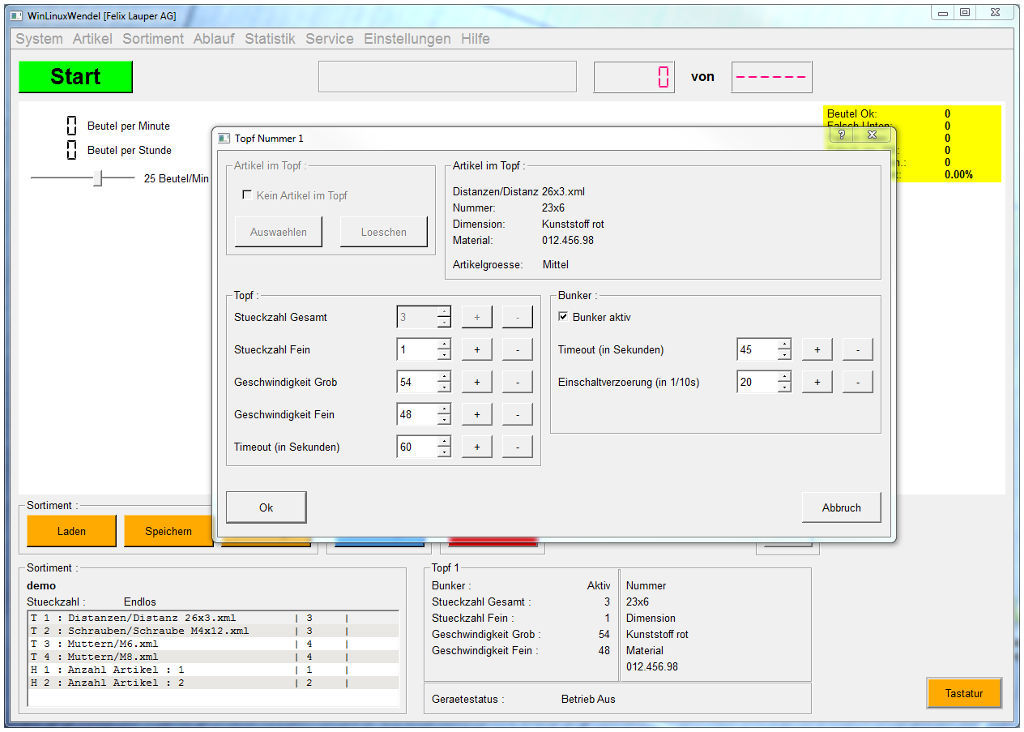Click the Topf Nummer 1 dialog title icon
Image resolution: width=1024 pixels, height=732 pixels.
pyautogui.click(x=224, y=138)
